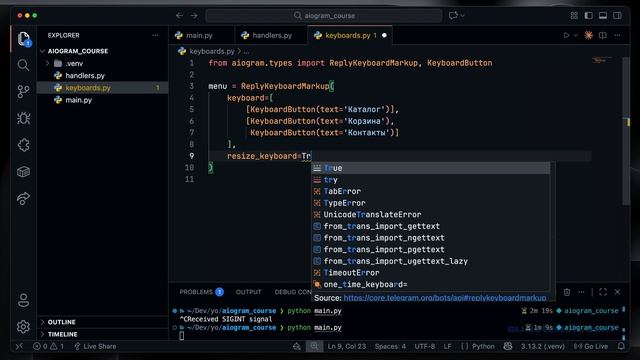Open the Accounts menu icon
The image size is (640, 360).
click(24, 300)
